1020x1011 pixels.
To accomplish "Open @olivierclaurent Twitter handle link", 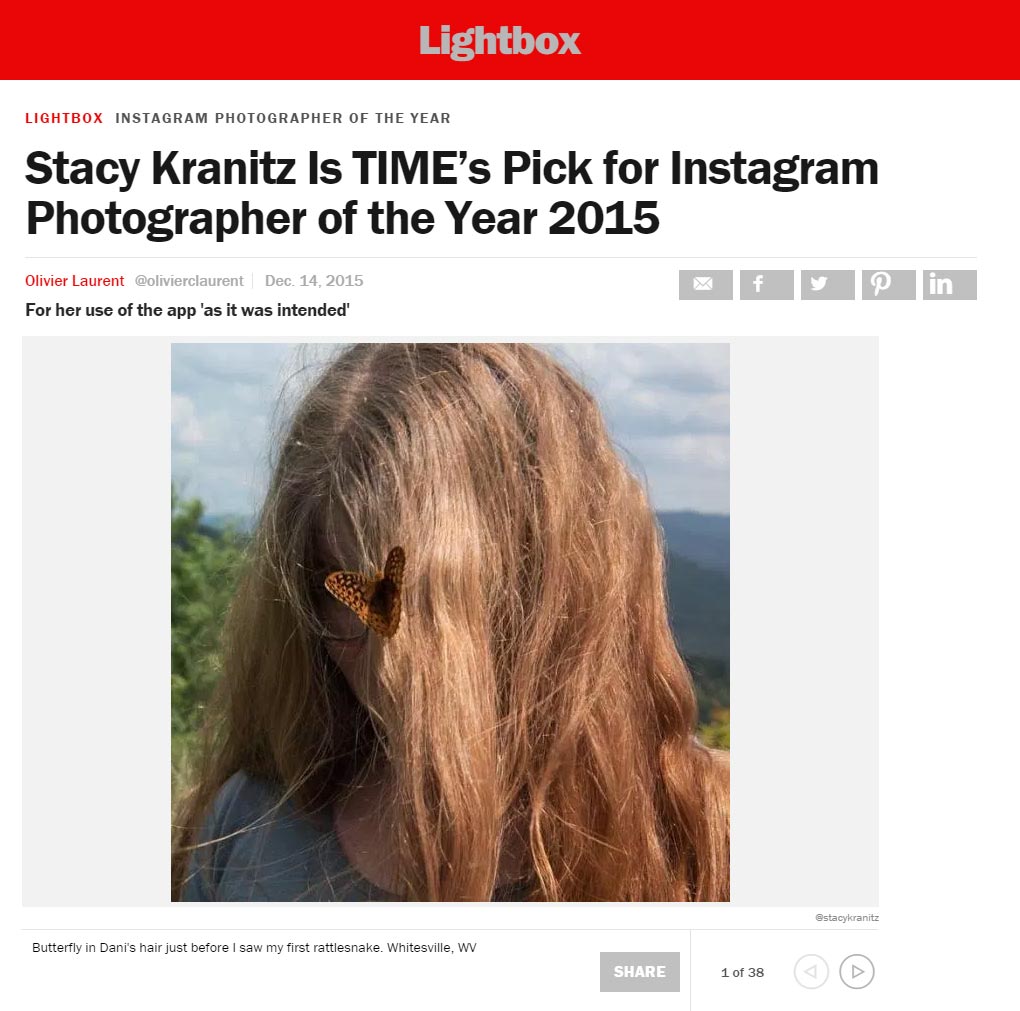I will (189, 281).
